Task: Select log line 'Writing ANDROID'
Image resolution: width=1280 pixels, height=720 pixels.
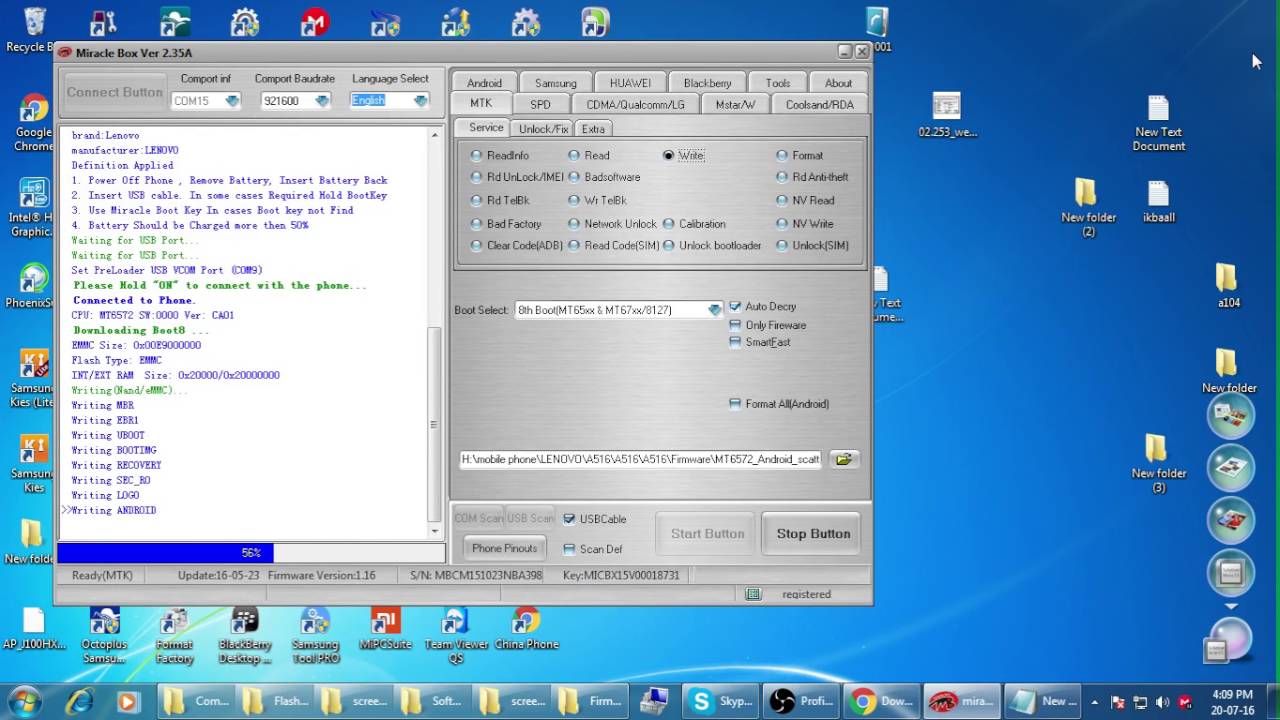Action: click(113, 510)
